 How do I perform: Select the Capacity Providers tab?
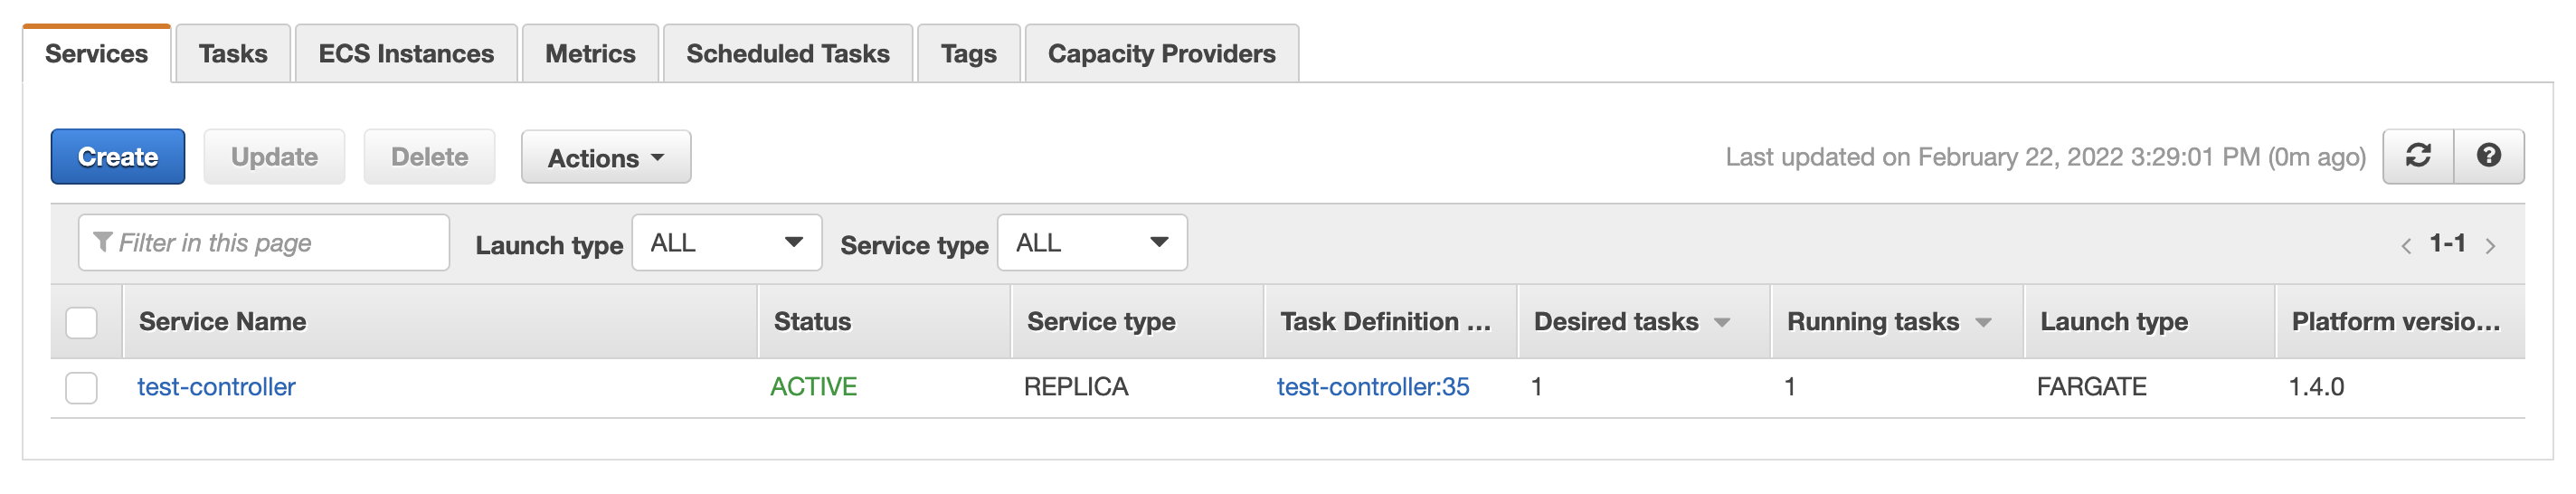point(1162,53)
